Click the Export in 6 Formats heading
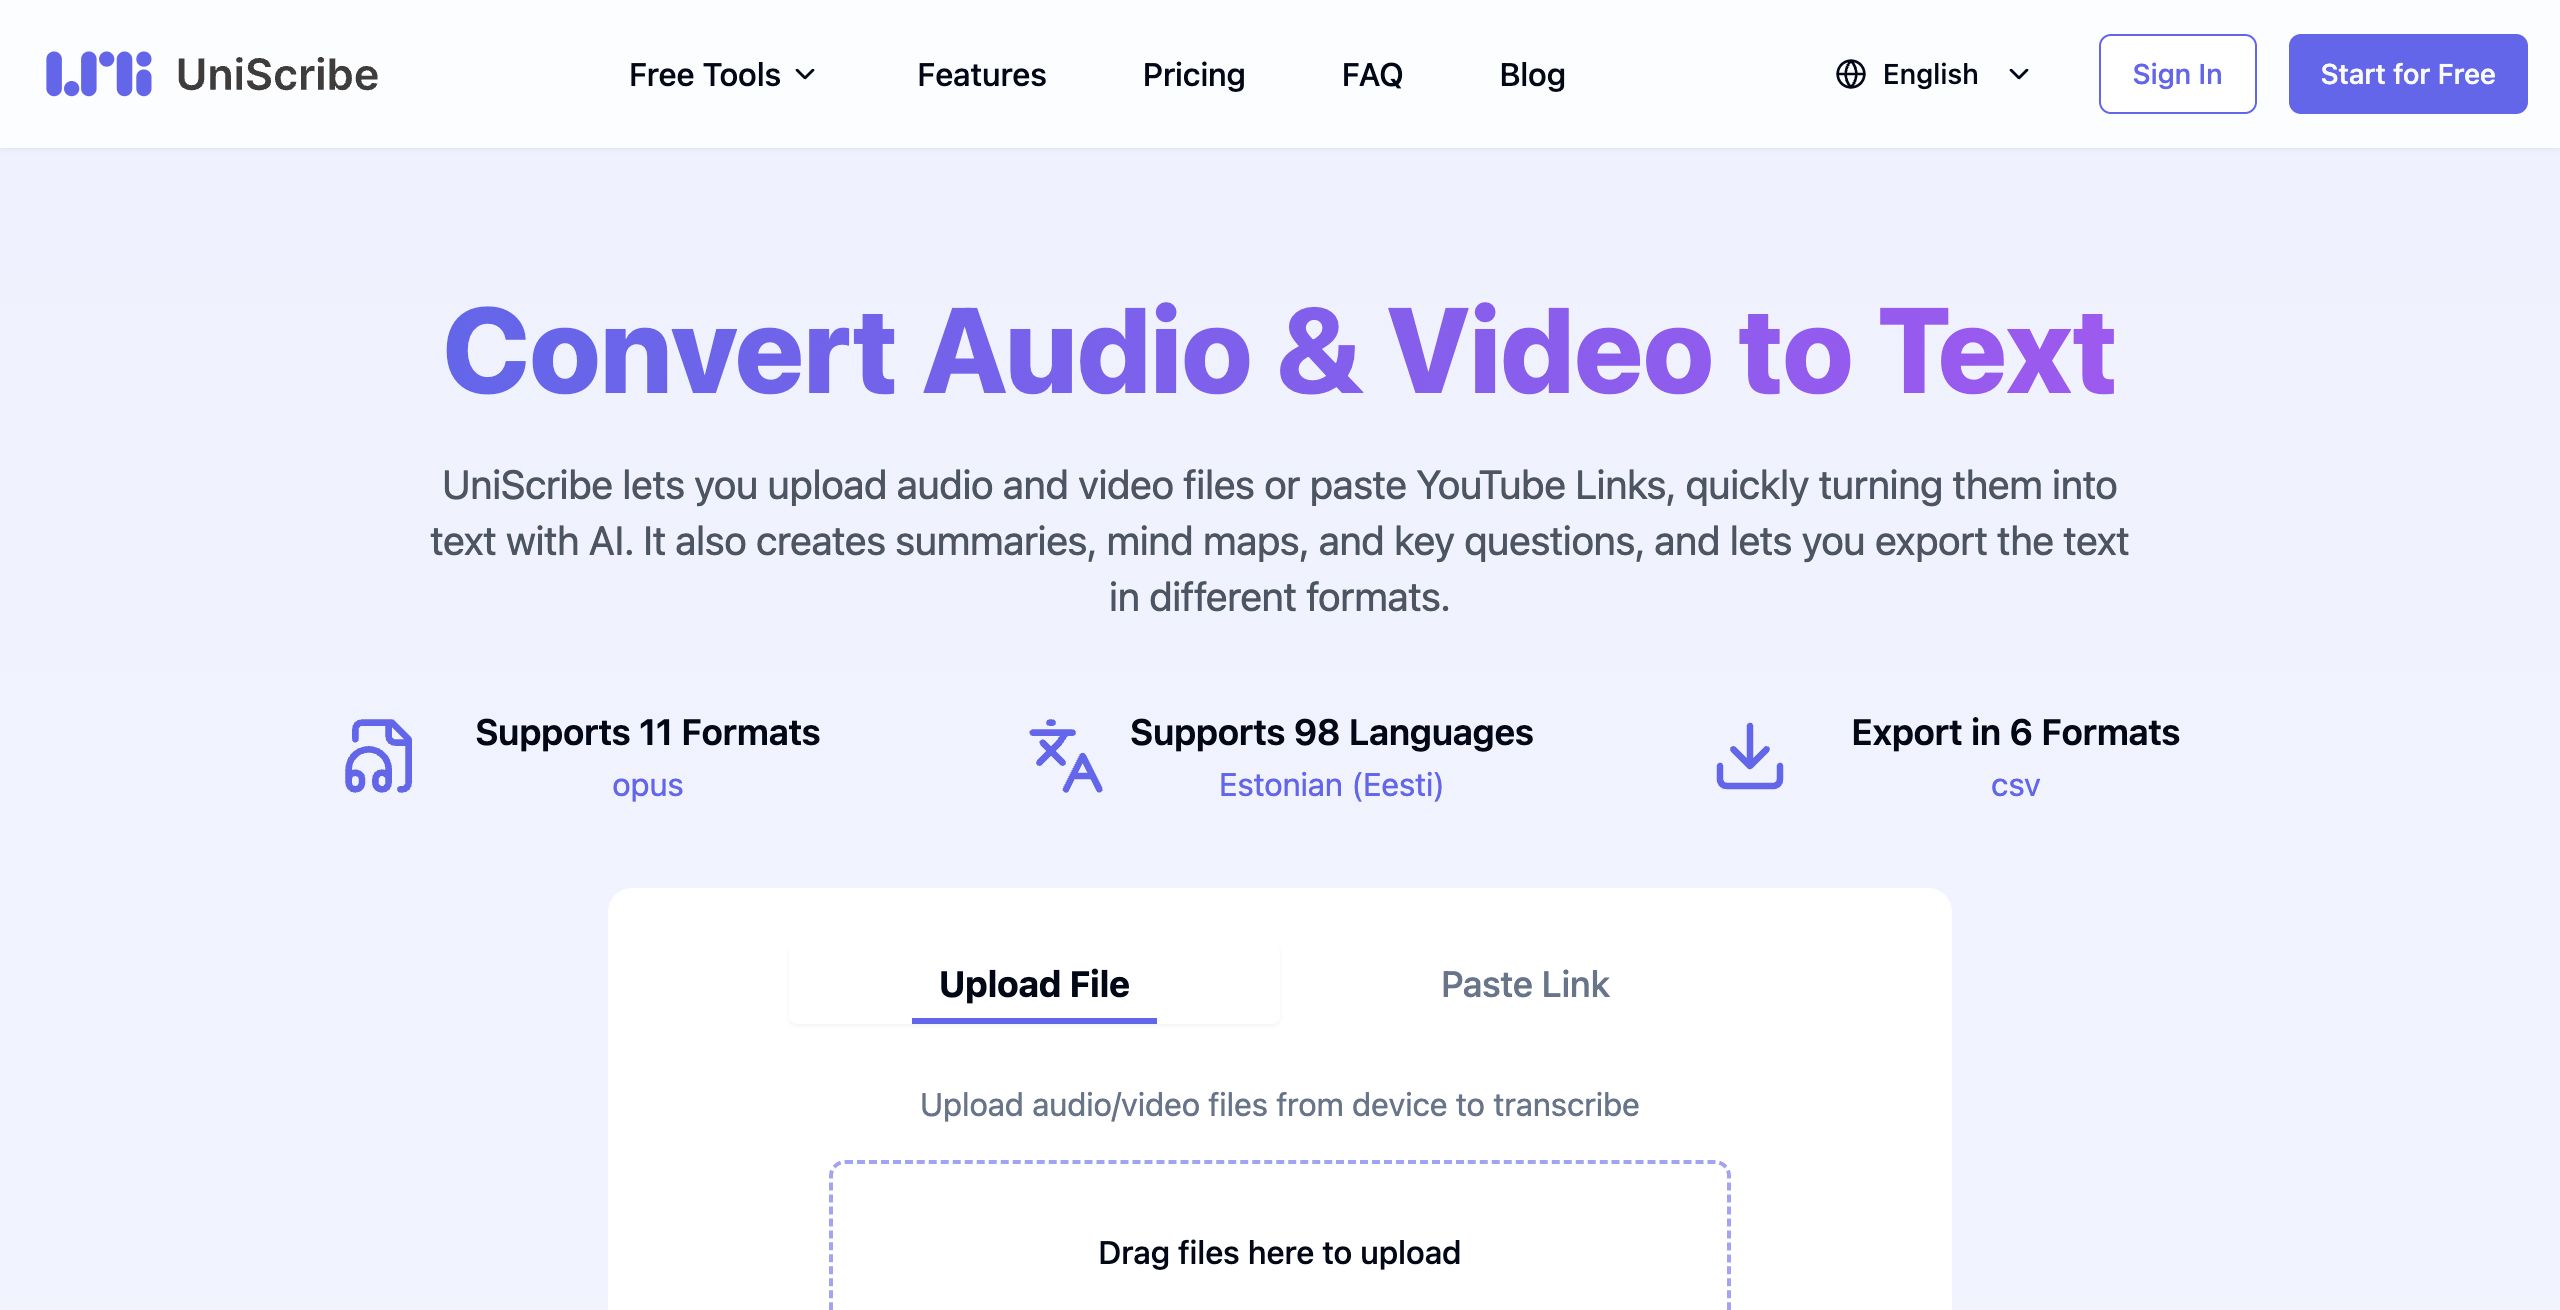 click(2014, 732)
